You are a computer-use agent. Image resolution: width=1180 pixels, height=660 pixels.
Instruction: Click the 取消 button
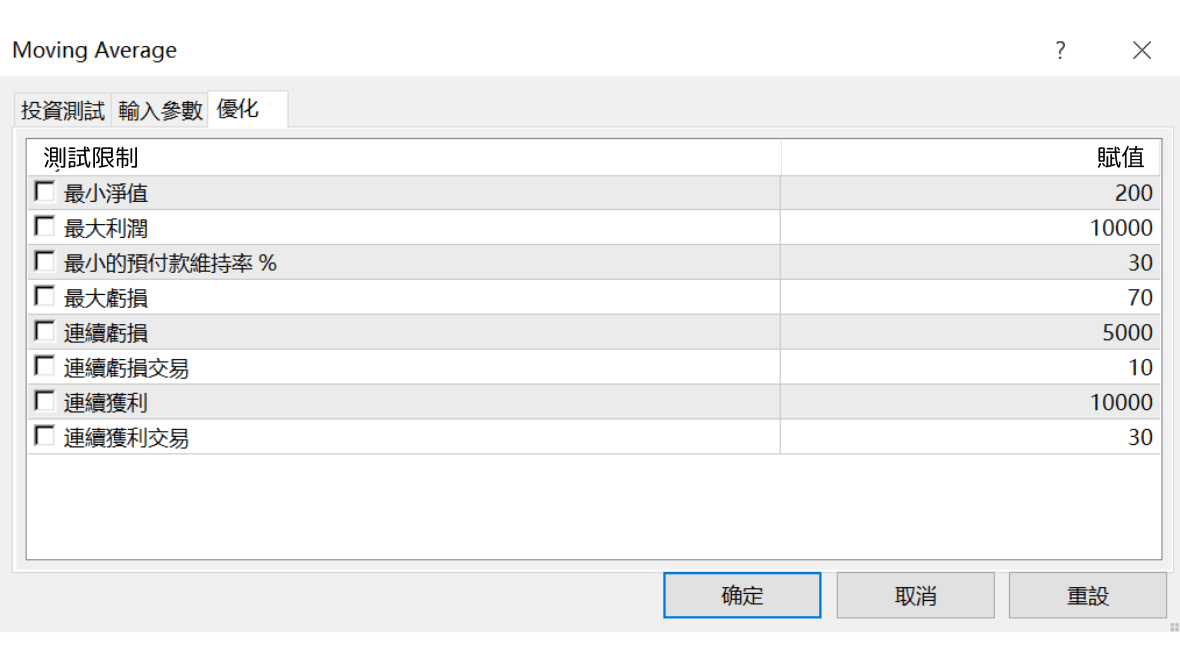(x=915, y=596)
